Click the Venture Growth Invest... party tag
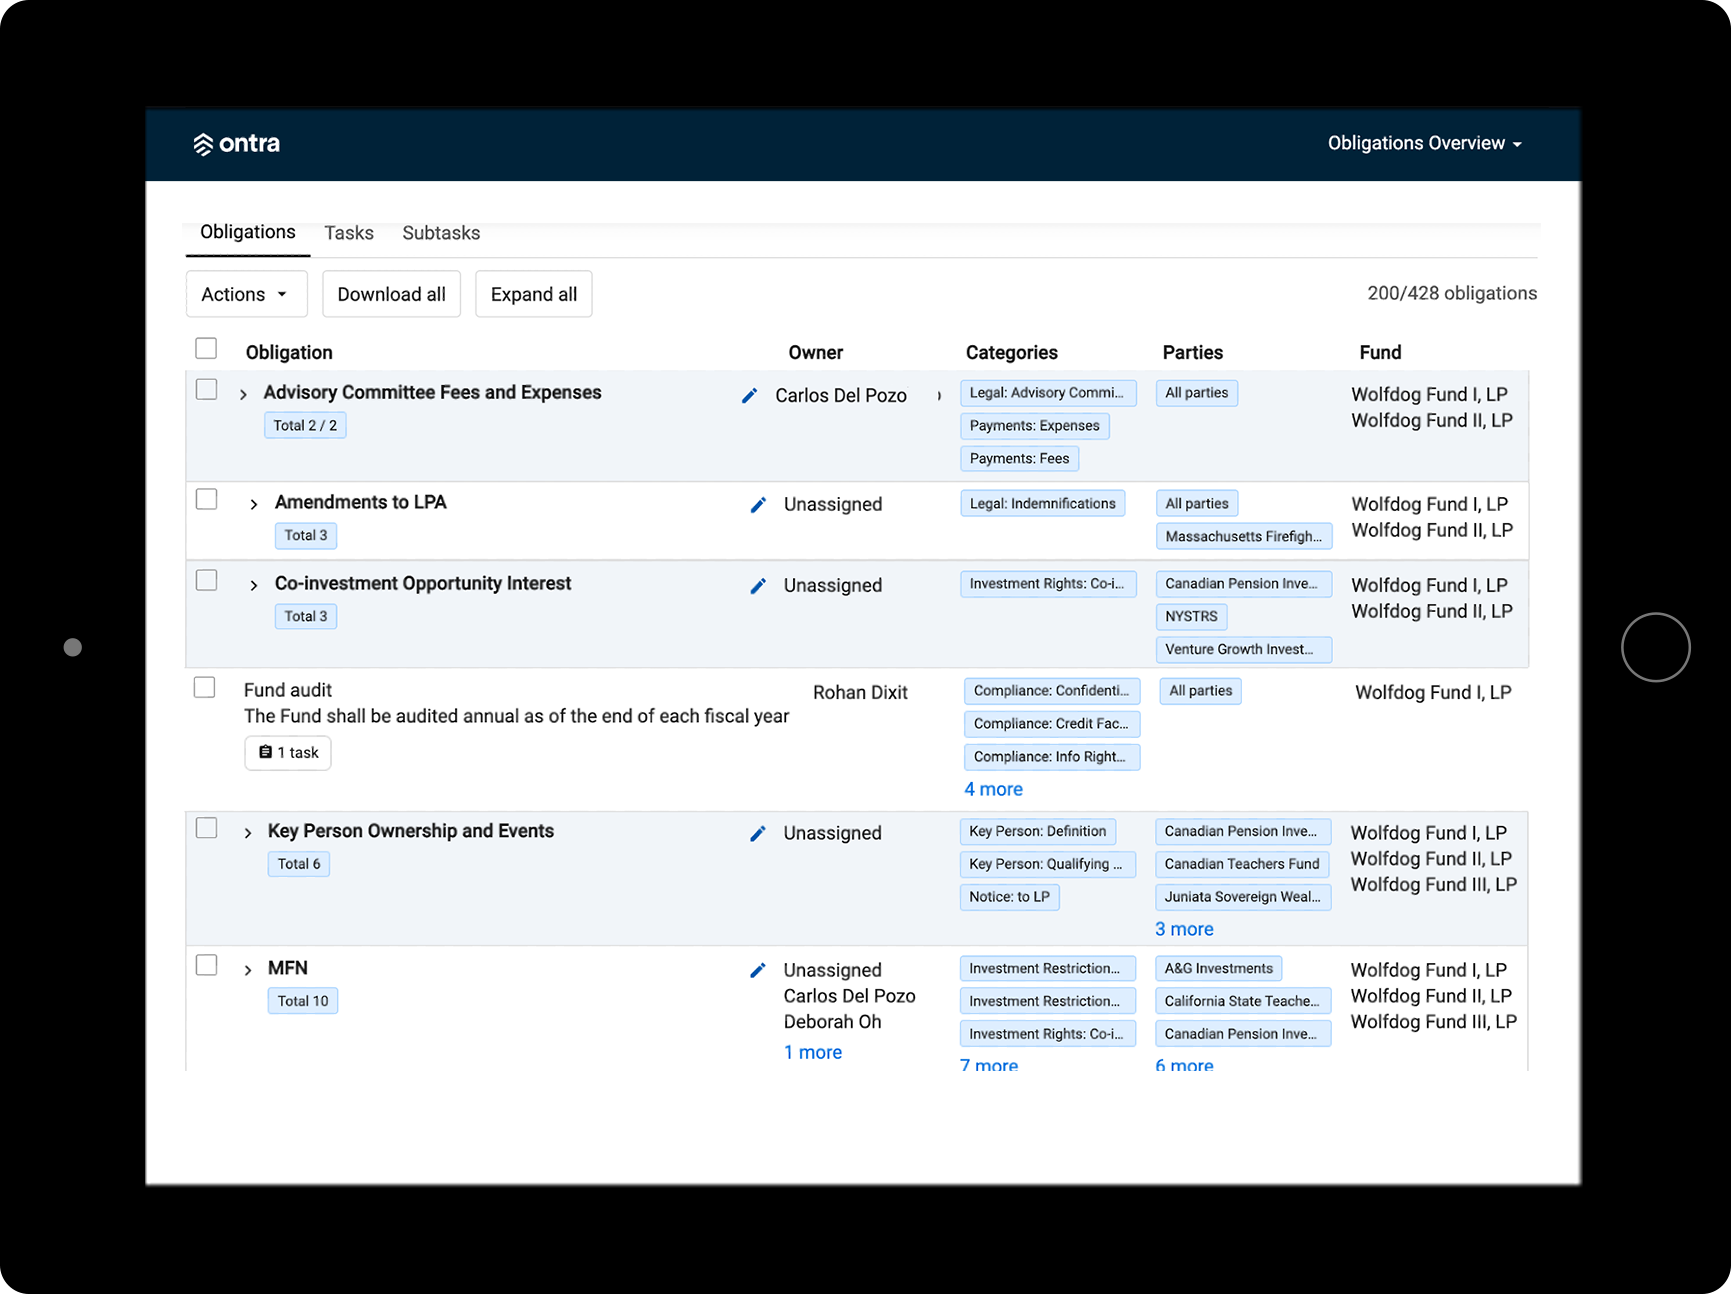Image resolution: width=1731 pixels, height=1294 pixels. [x=1244, y=650]
